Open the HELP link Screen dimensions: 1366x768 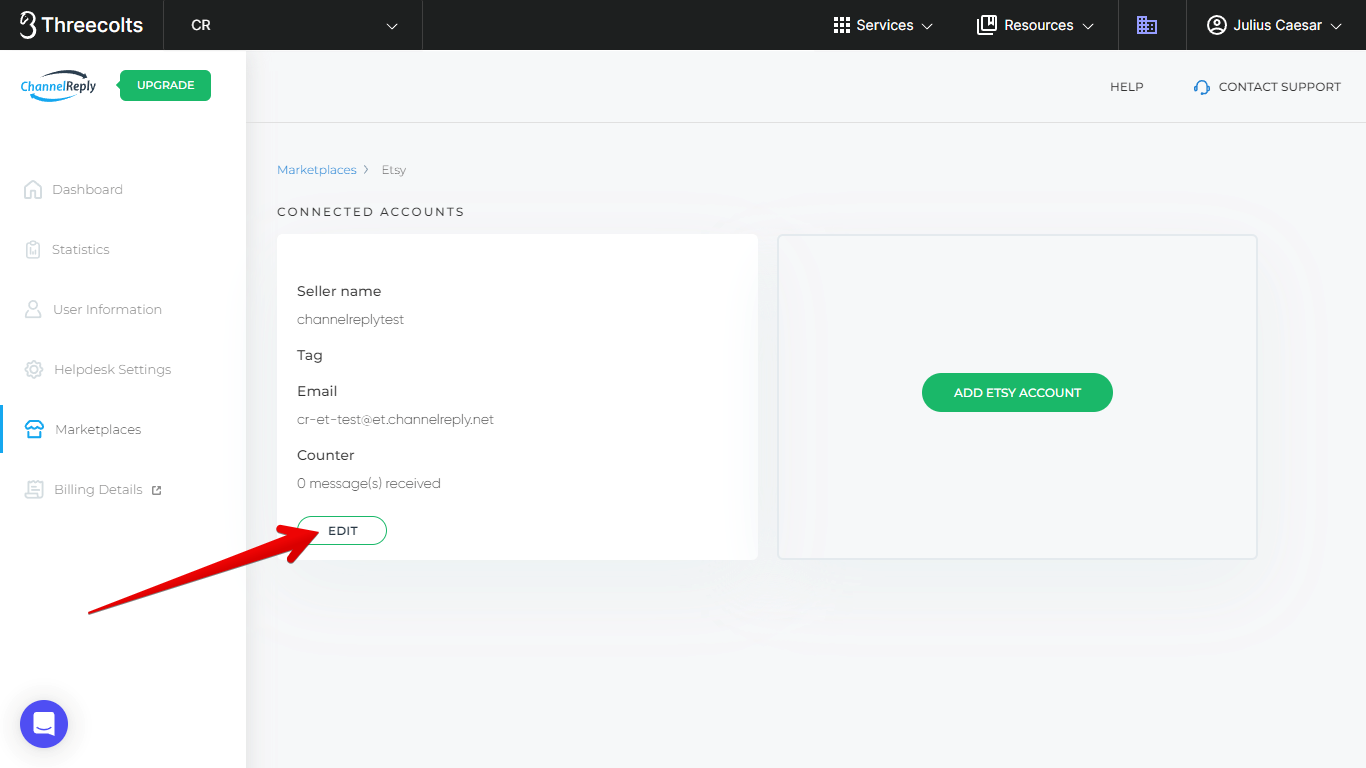[1126, 87]
